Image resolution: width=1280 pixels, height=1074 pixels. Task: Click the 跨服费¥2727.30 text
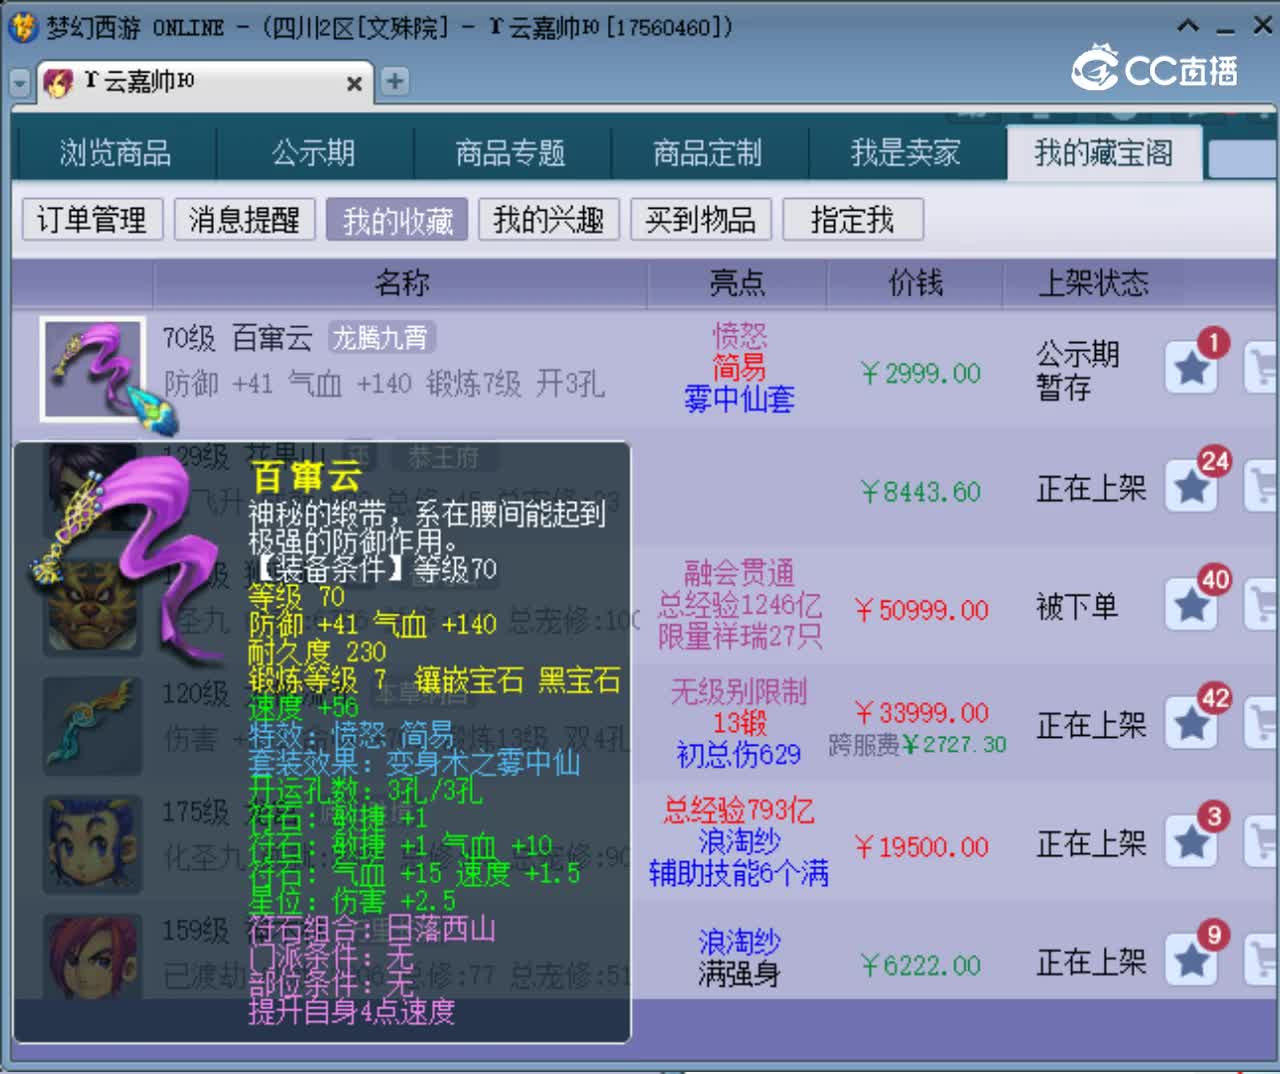pyautogui.click(x=917, y=745)
